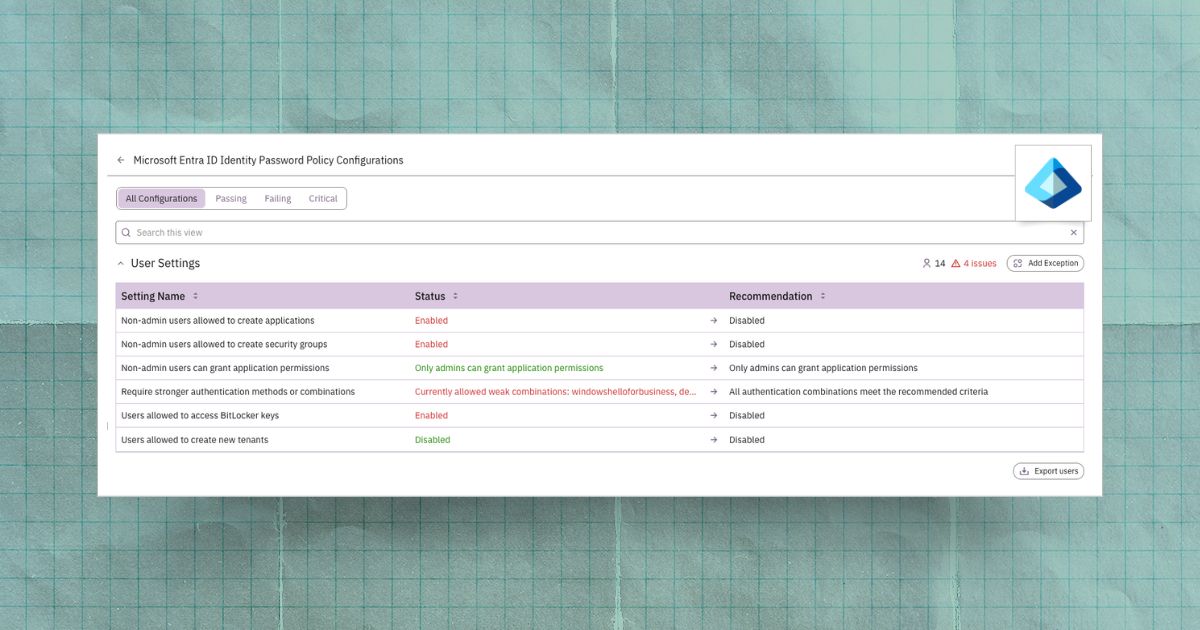Click arrow in stronger authentication row

[713, 392]
